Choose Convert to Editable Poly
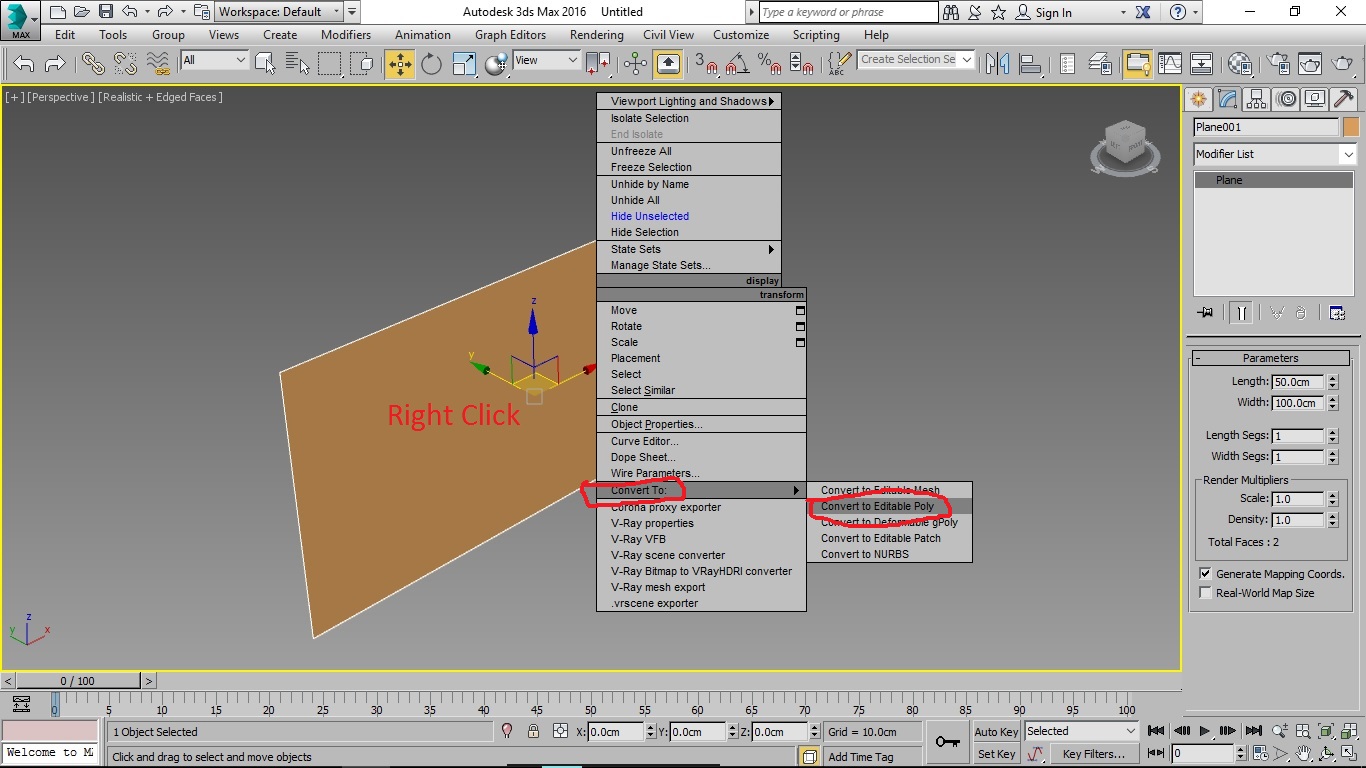 (879, 506)
